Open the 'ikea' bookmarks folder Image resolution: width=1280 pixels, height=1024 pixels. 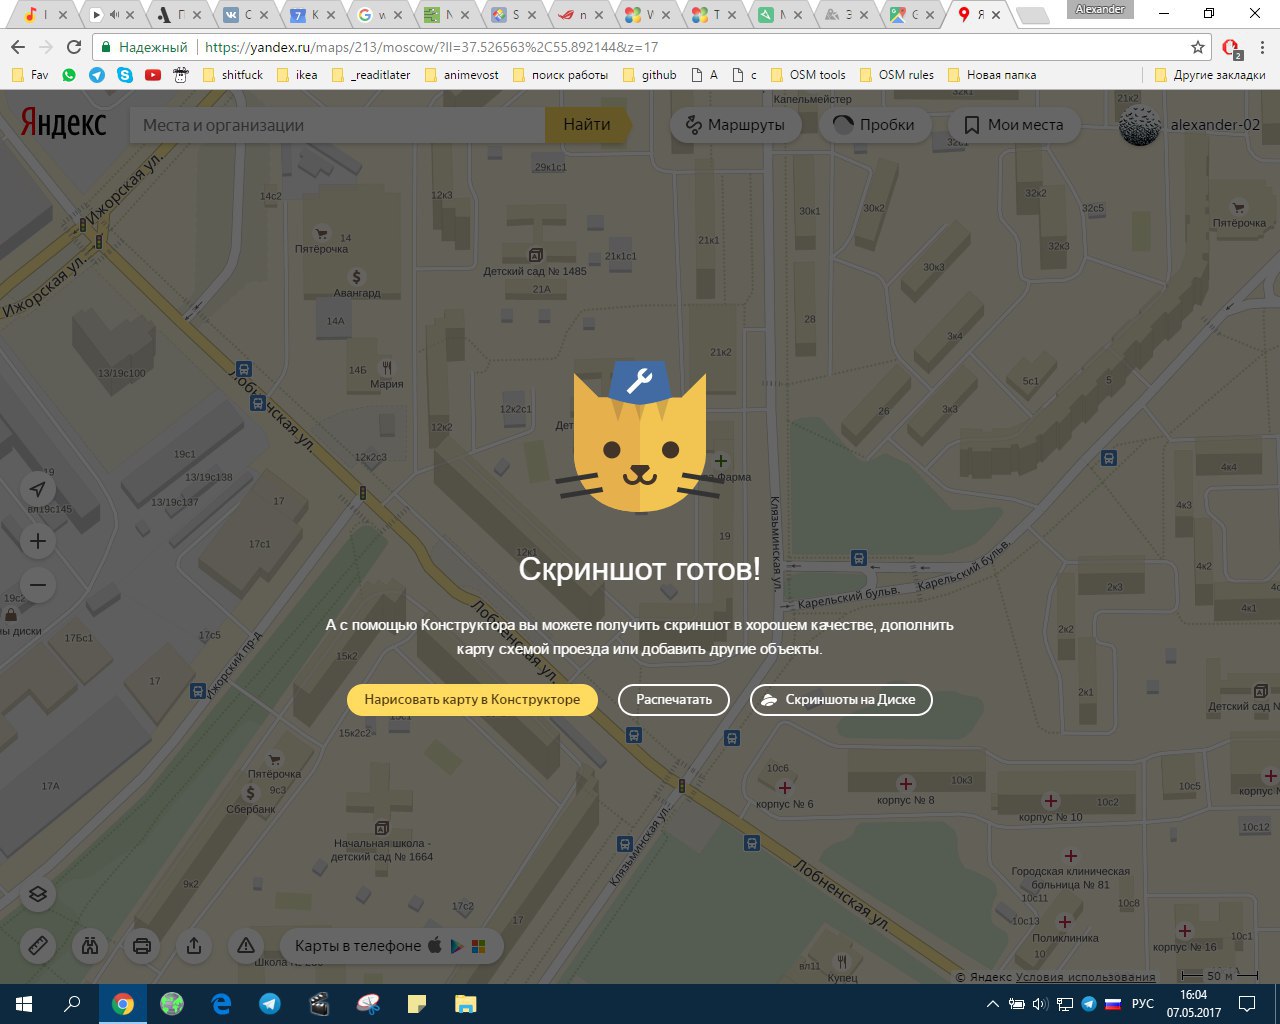297,75
